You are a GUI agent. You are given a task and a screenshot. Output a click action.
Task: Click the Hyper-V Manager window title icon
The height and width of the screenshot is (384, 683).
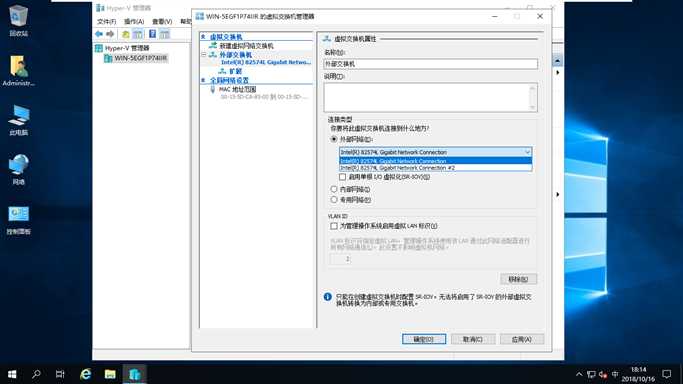100,8
